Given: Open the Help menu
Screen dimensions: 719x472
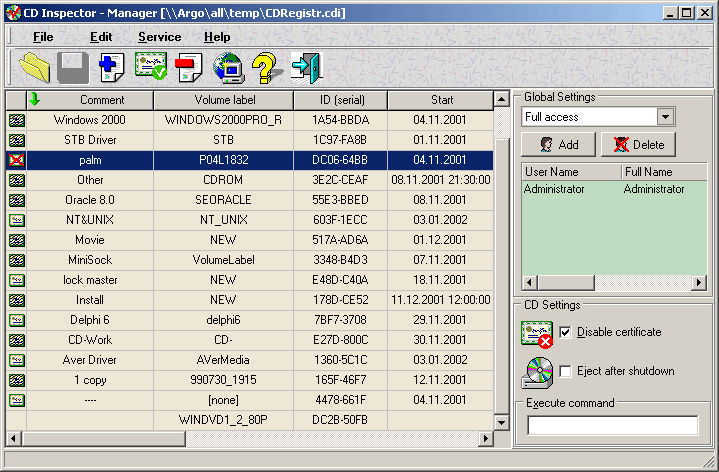Looking at the screenshot, I should click(x=217, y=37).
